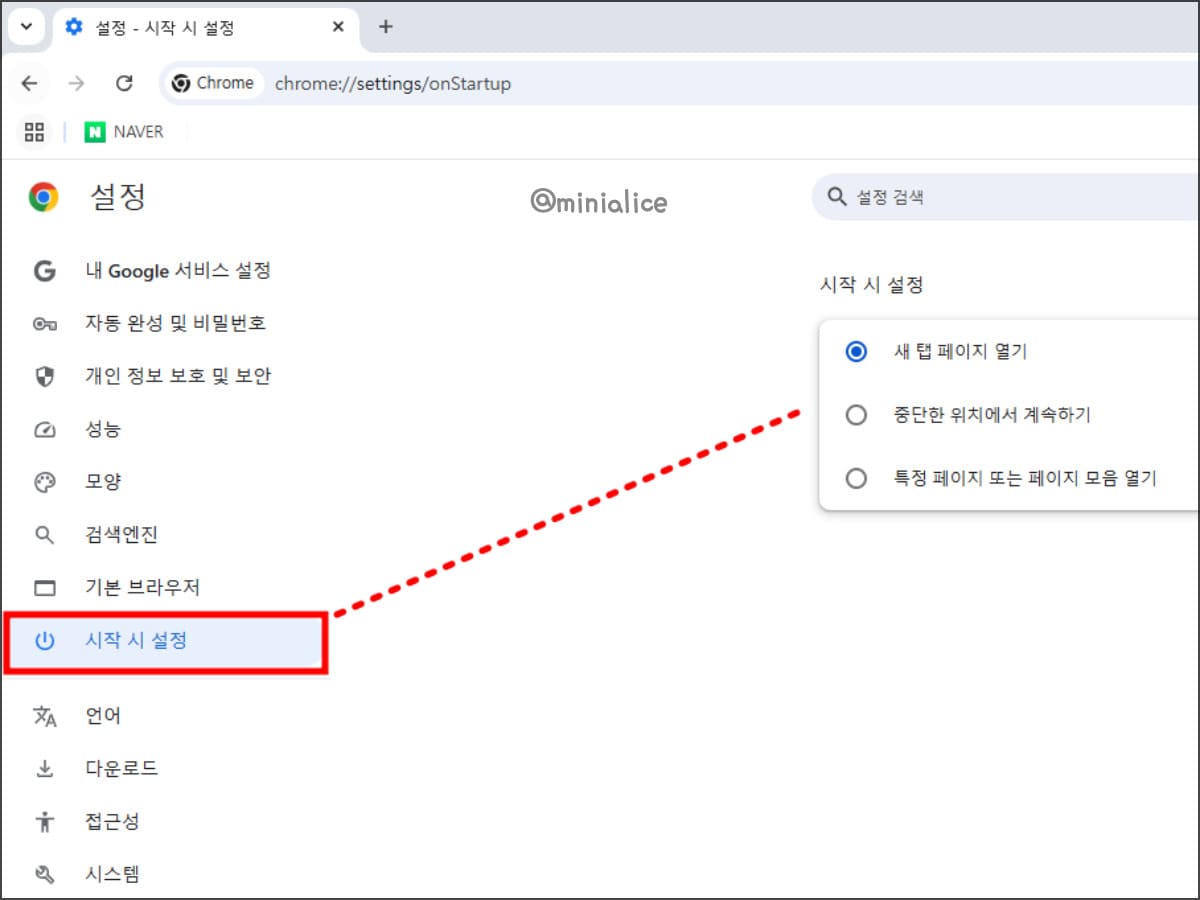Reload the settings page
Screen dimensions: 1200x900
124,84
